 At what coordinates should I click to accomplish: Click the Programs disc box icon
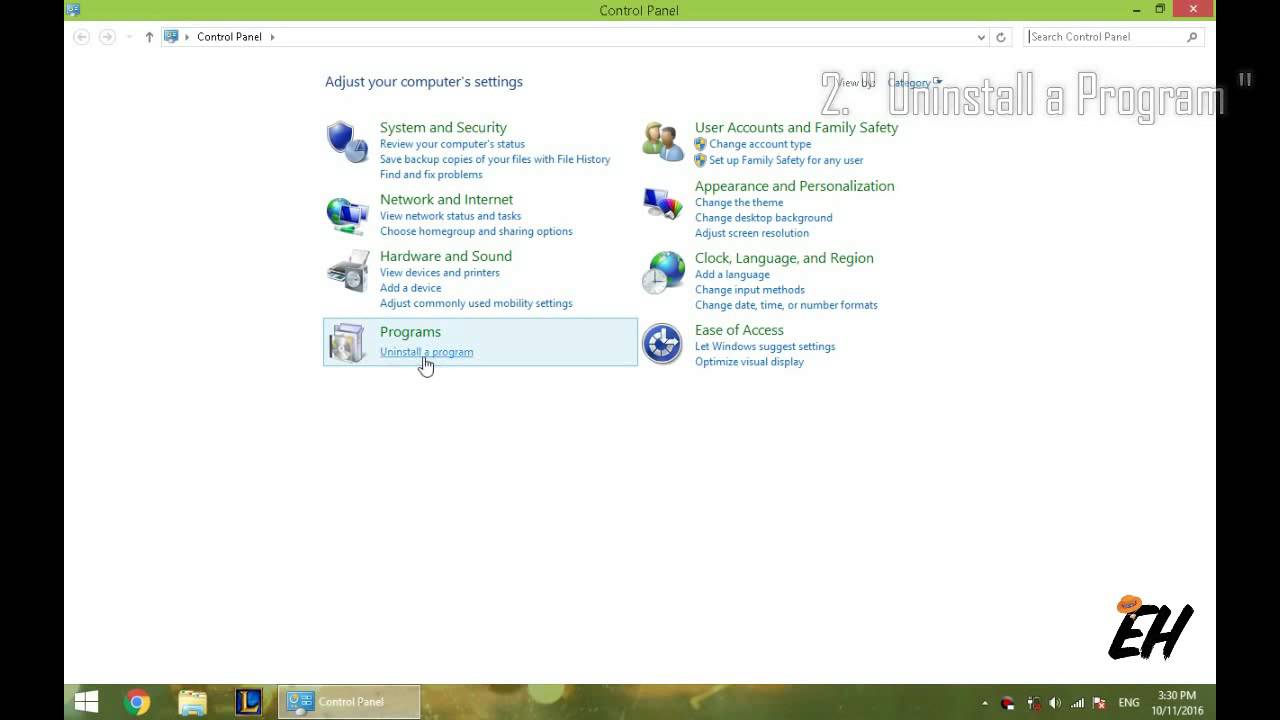coord(347,342)
